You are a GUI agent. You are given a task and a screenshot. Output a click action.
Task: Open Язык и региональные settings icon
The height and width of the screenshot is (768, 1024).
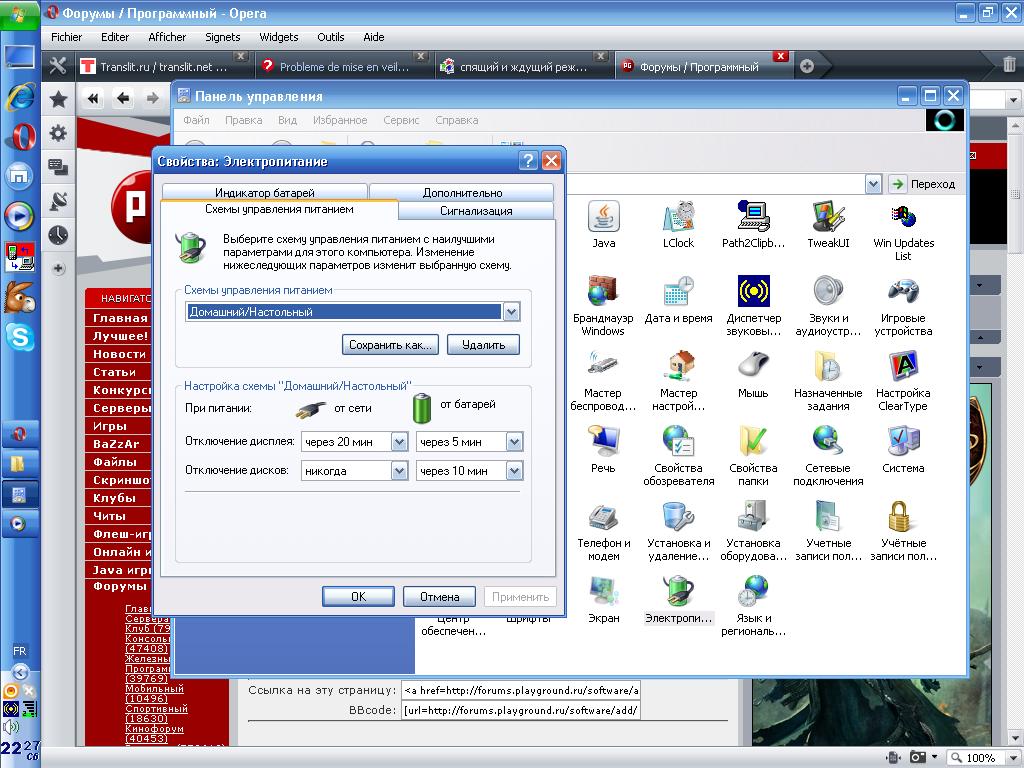point(753,592)
